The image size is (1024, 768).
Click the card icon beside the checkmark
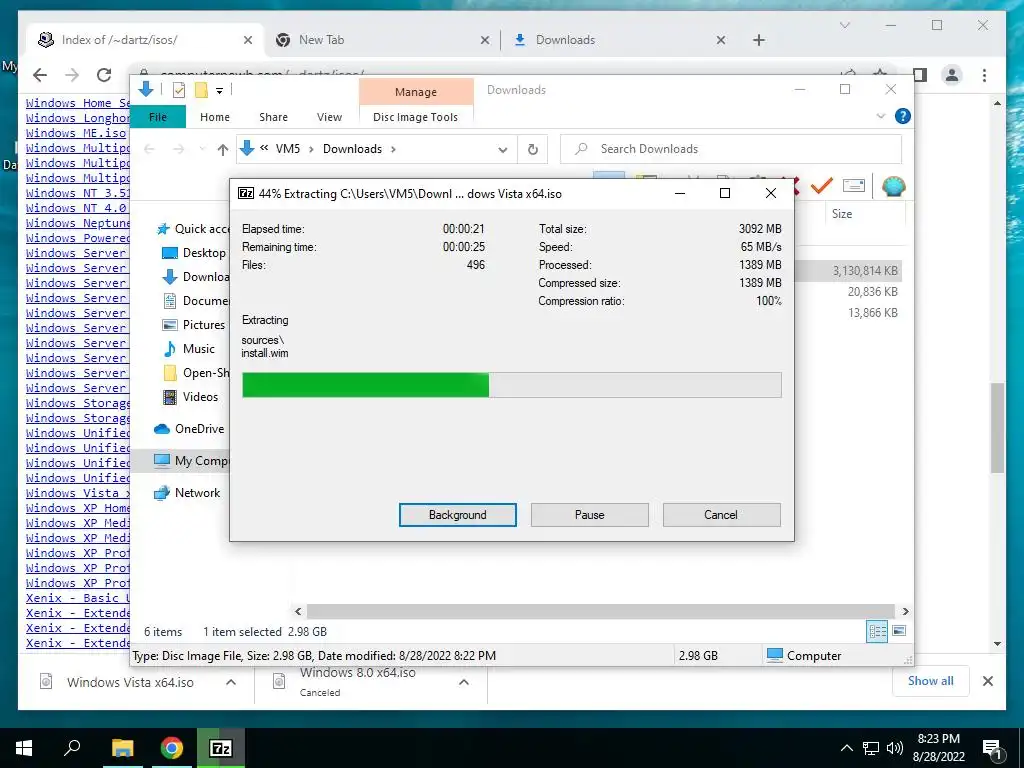tap(854, 186)
